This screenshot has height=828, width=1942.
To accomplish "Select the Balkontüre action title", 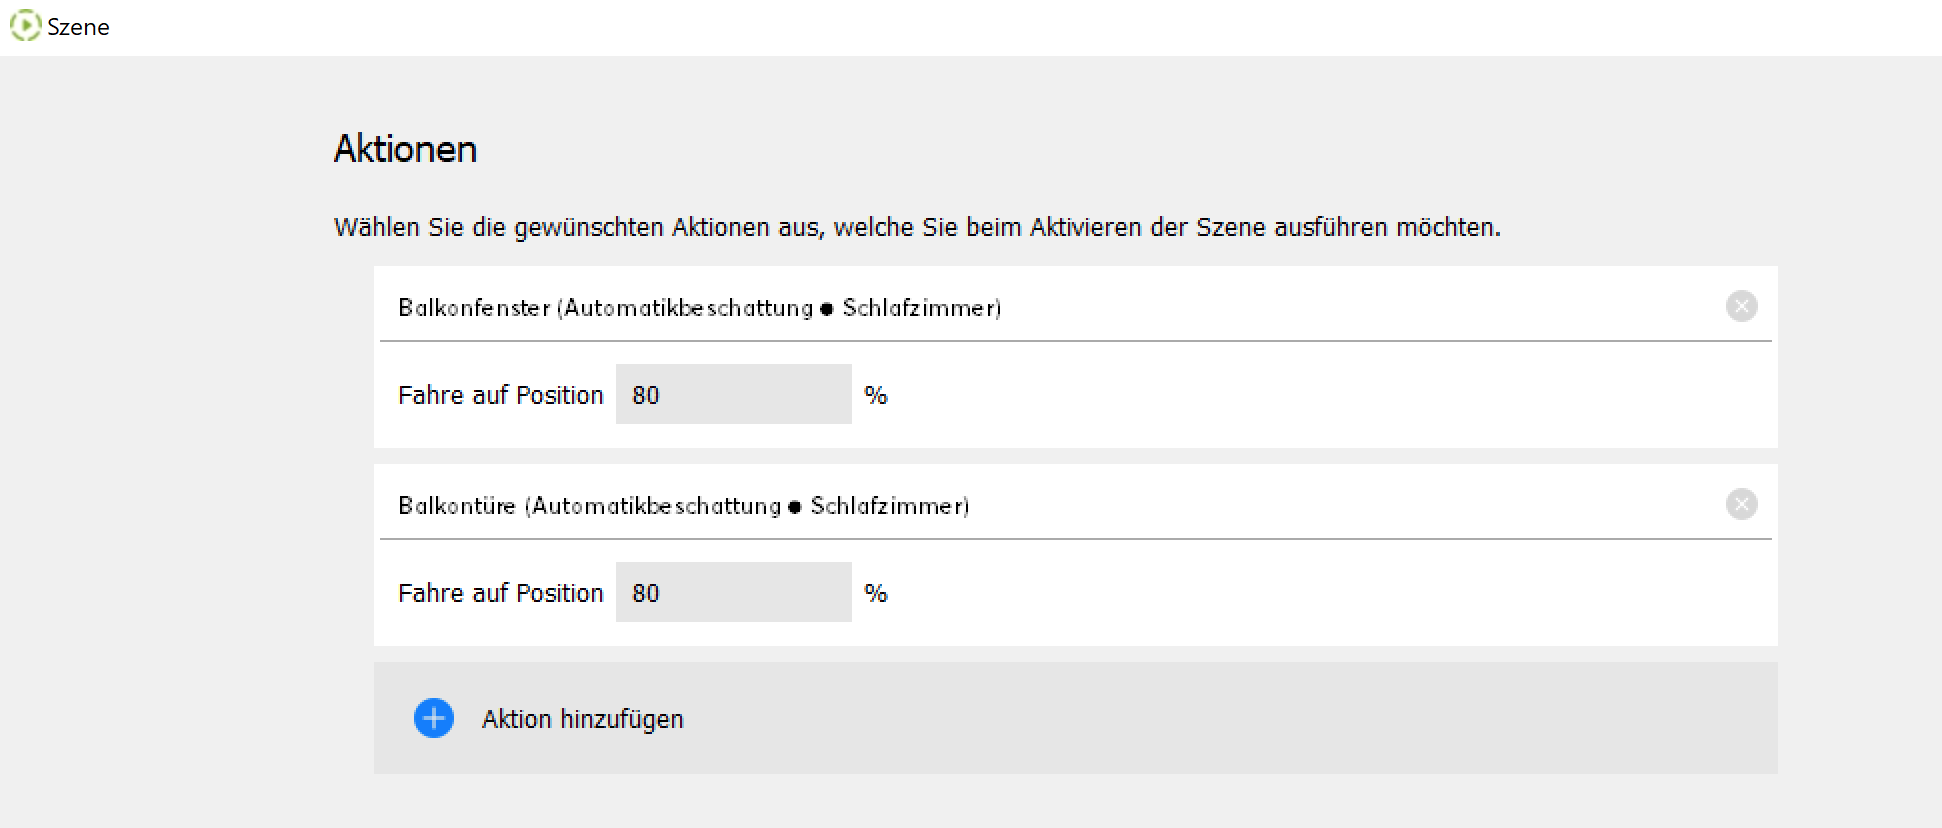I will (457, 506).
